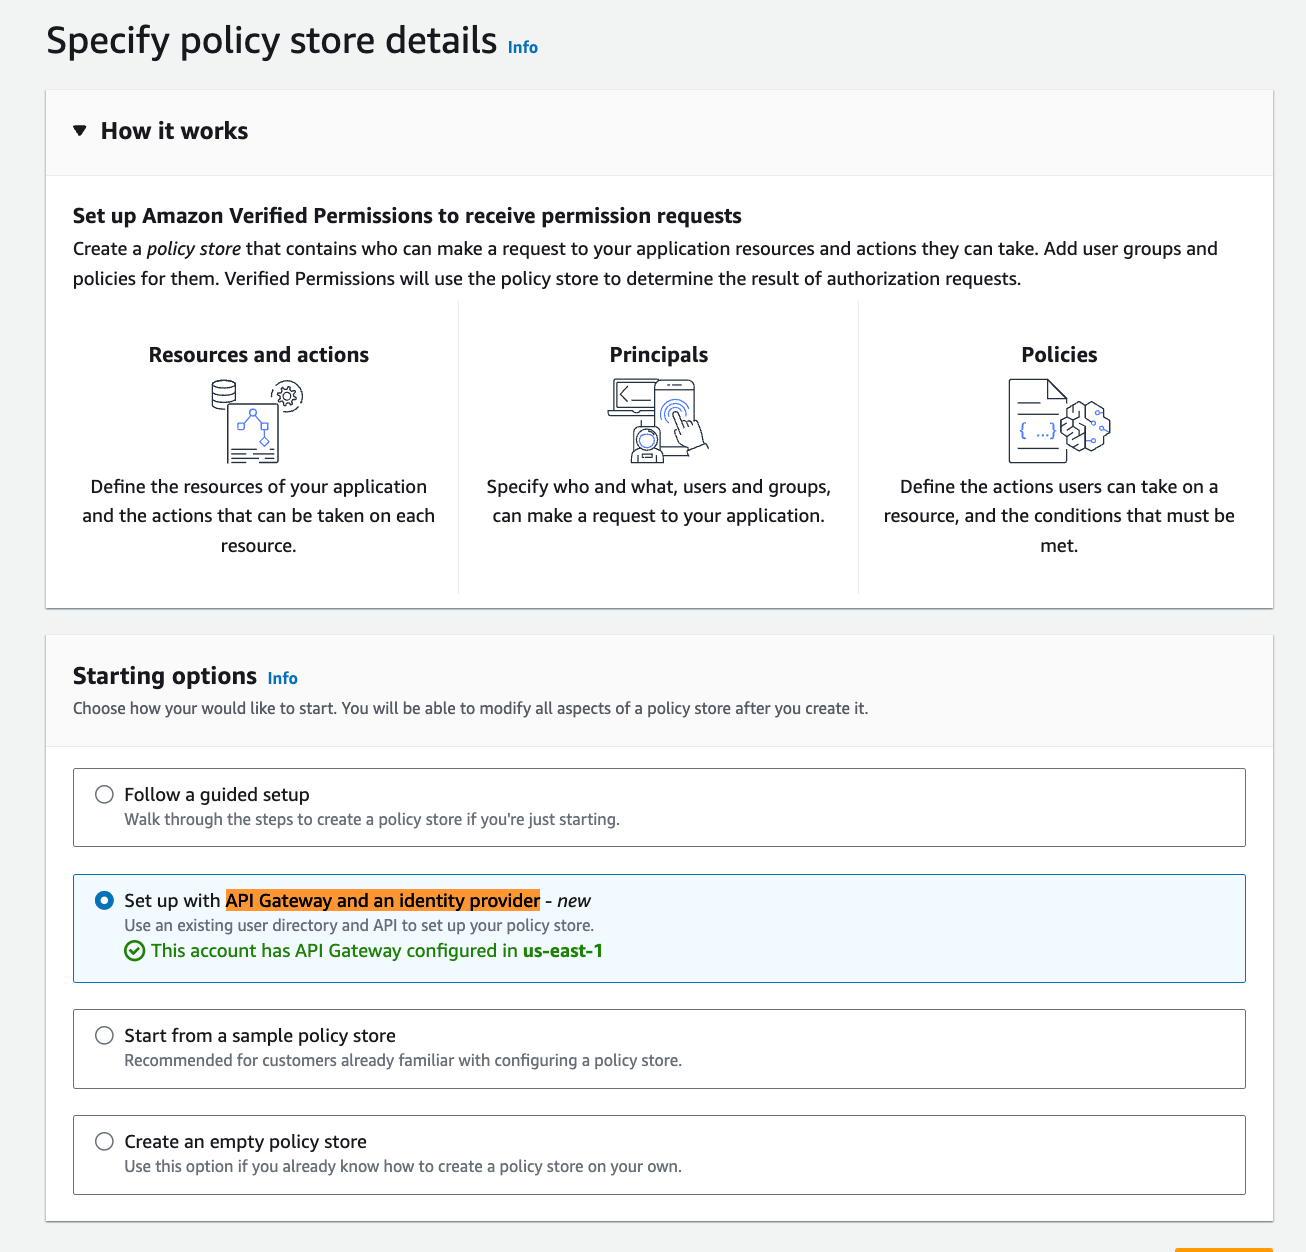The height and width of the screenshot is (1252, 1306).
Task: Select Set up with API Gateway radio
Action: pyautogui.click(x=104, y=901)
